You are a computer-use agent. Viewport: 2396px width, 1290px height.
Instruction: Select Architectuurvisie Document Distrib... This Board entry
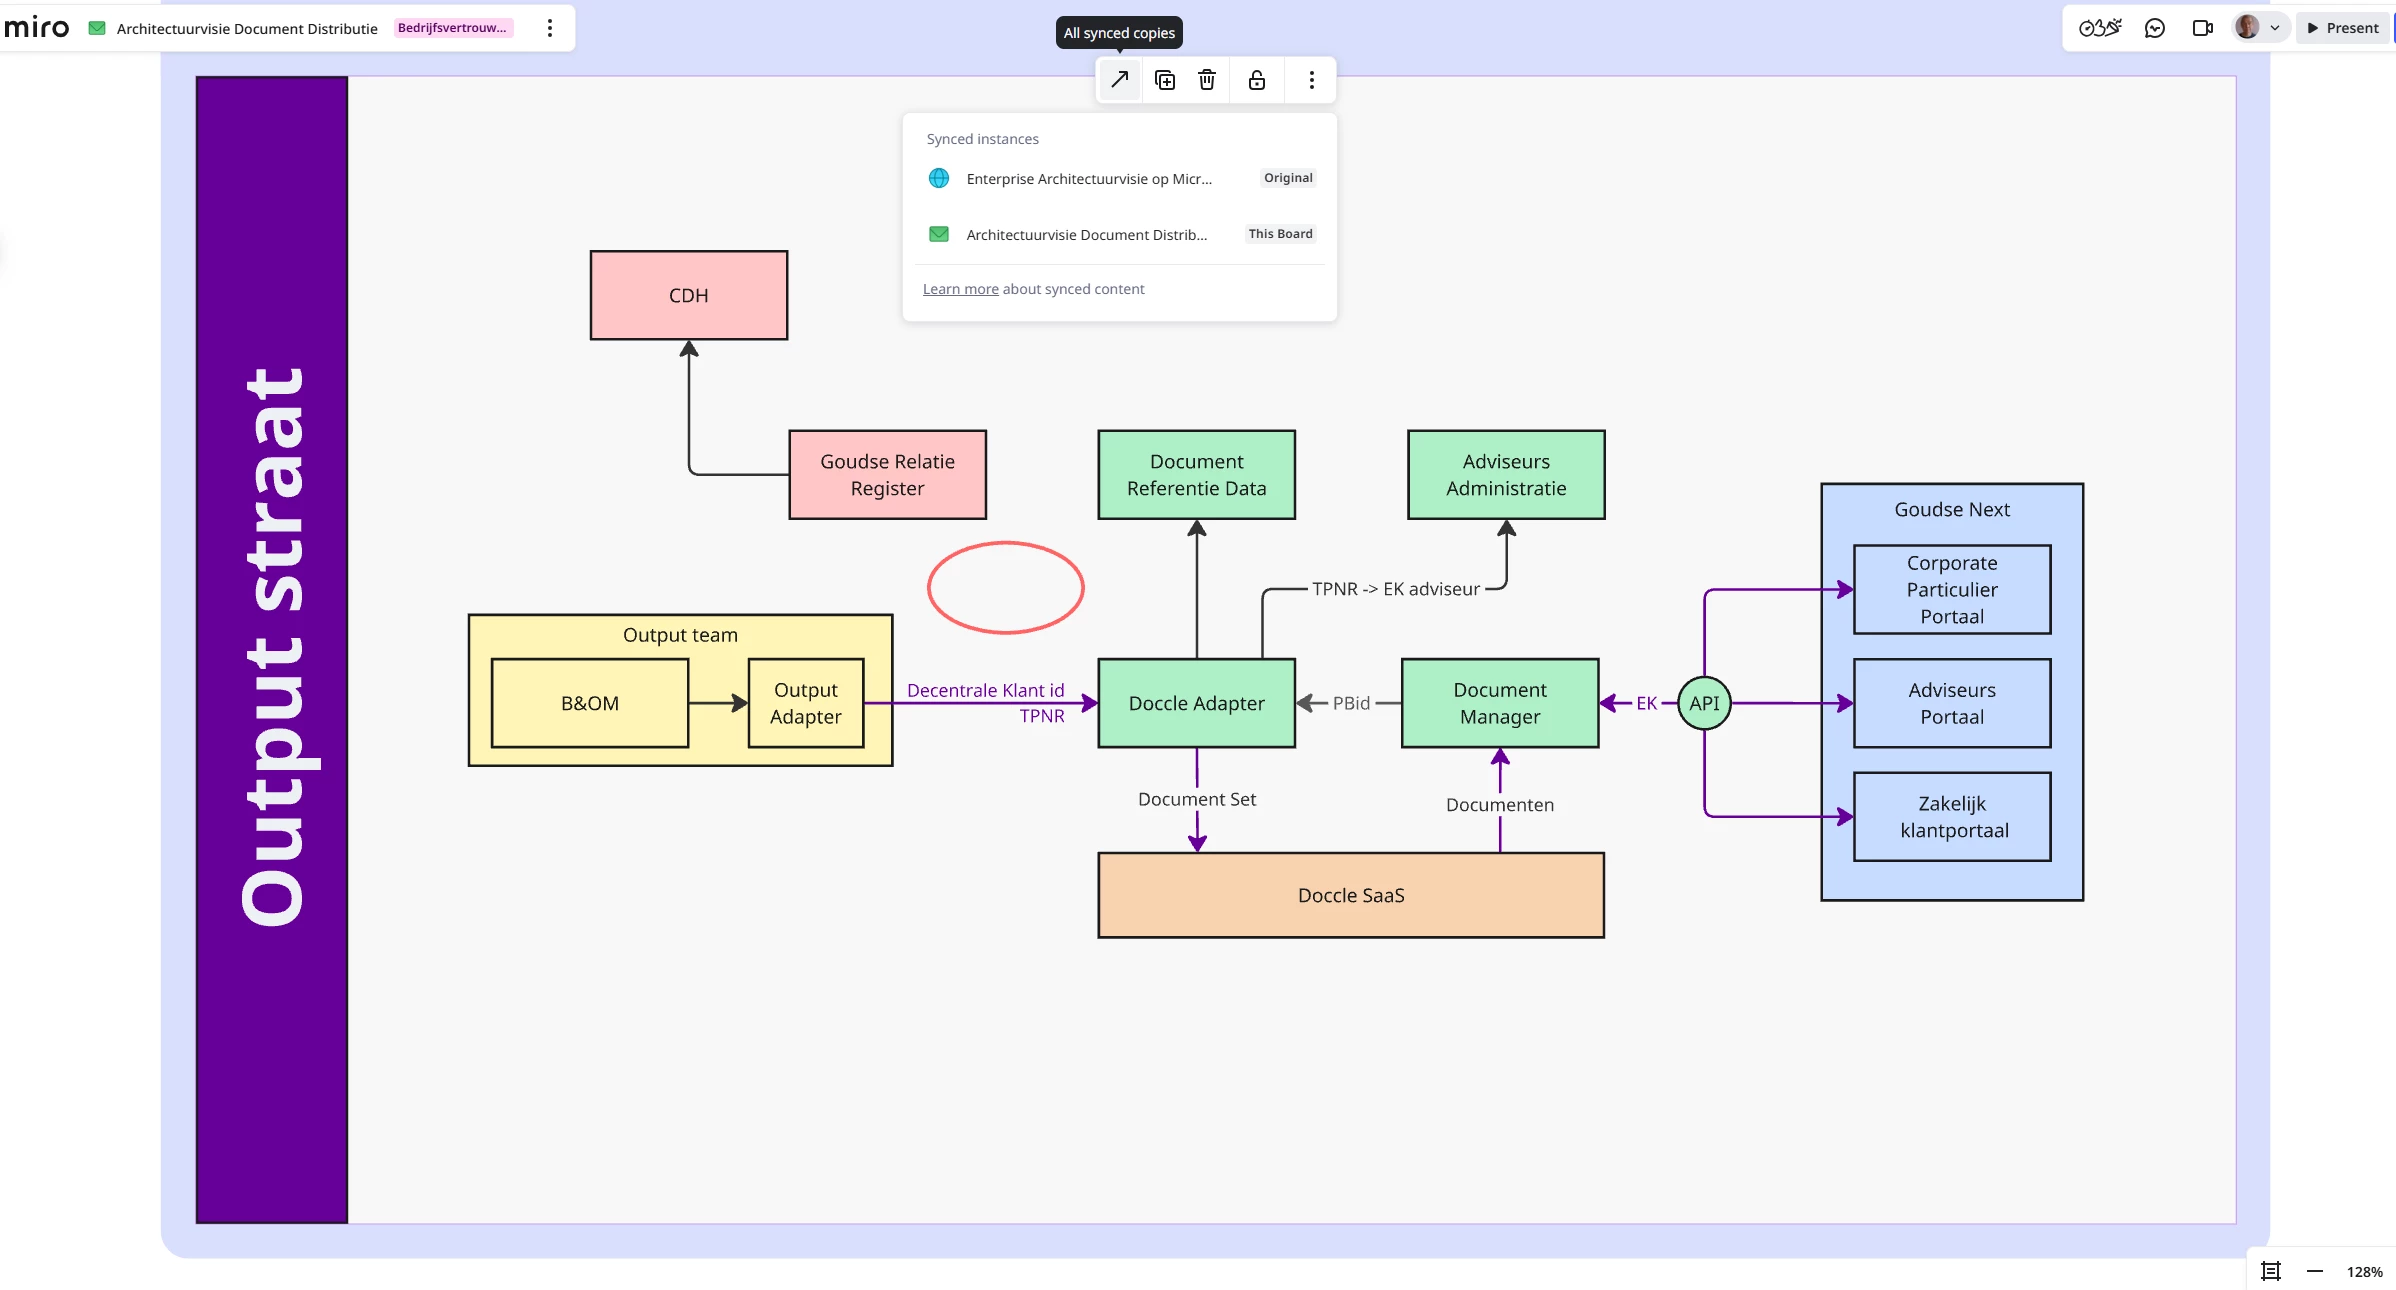click(x=1086, y=235)
